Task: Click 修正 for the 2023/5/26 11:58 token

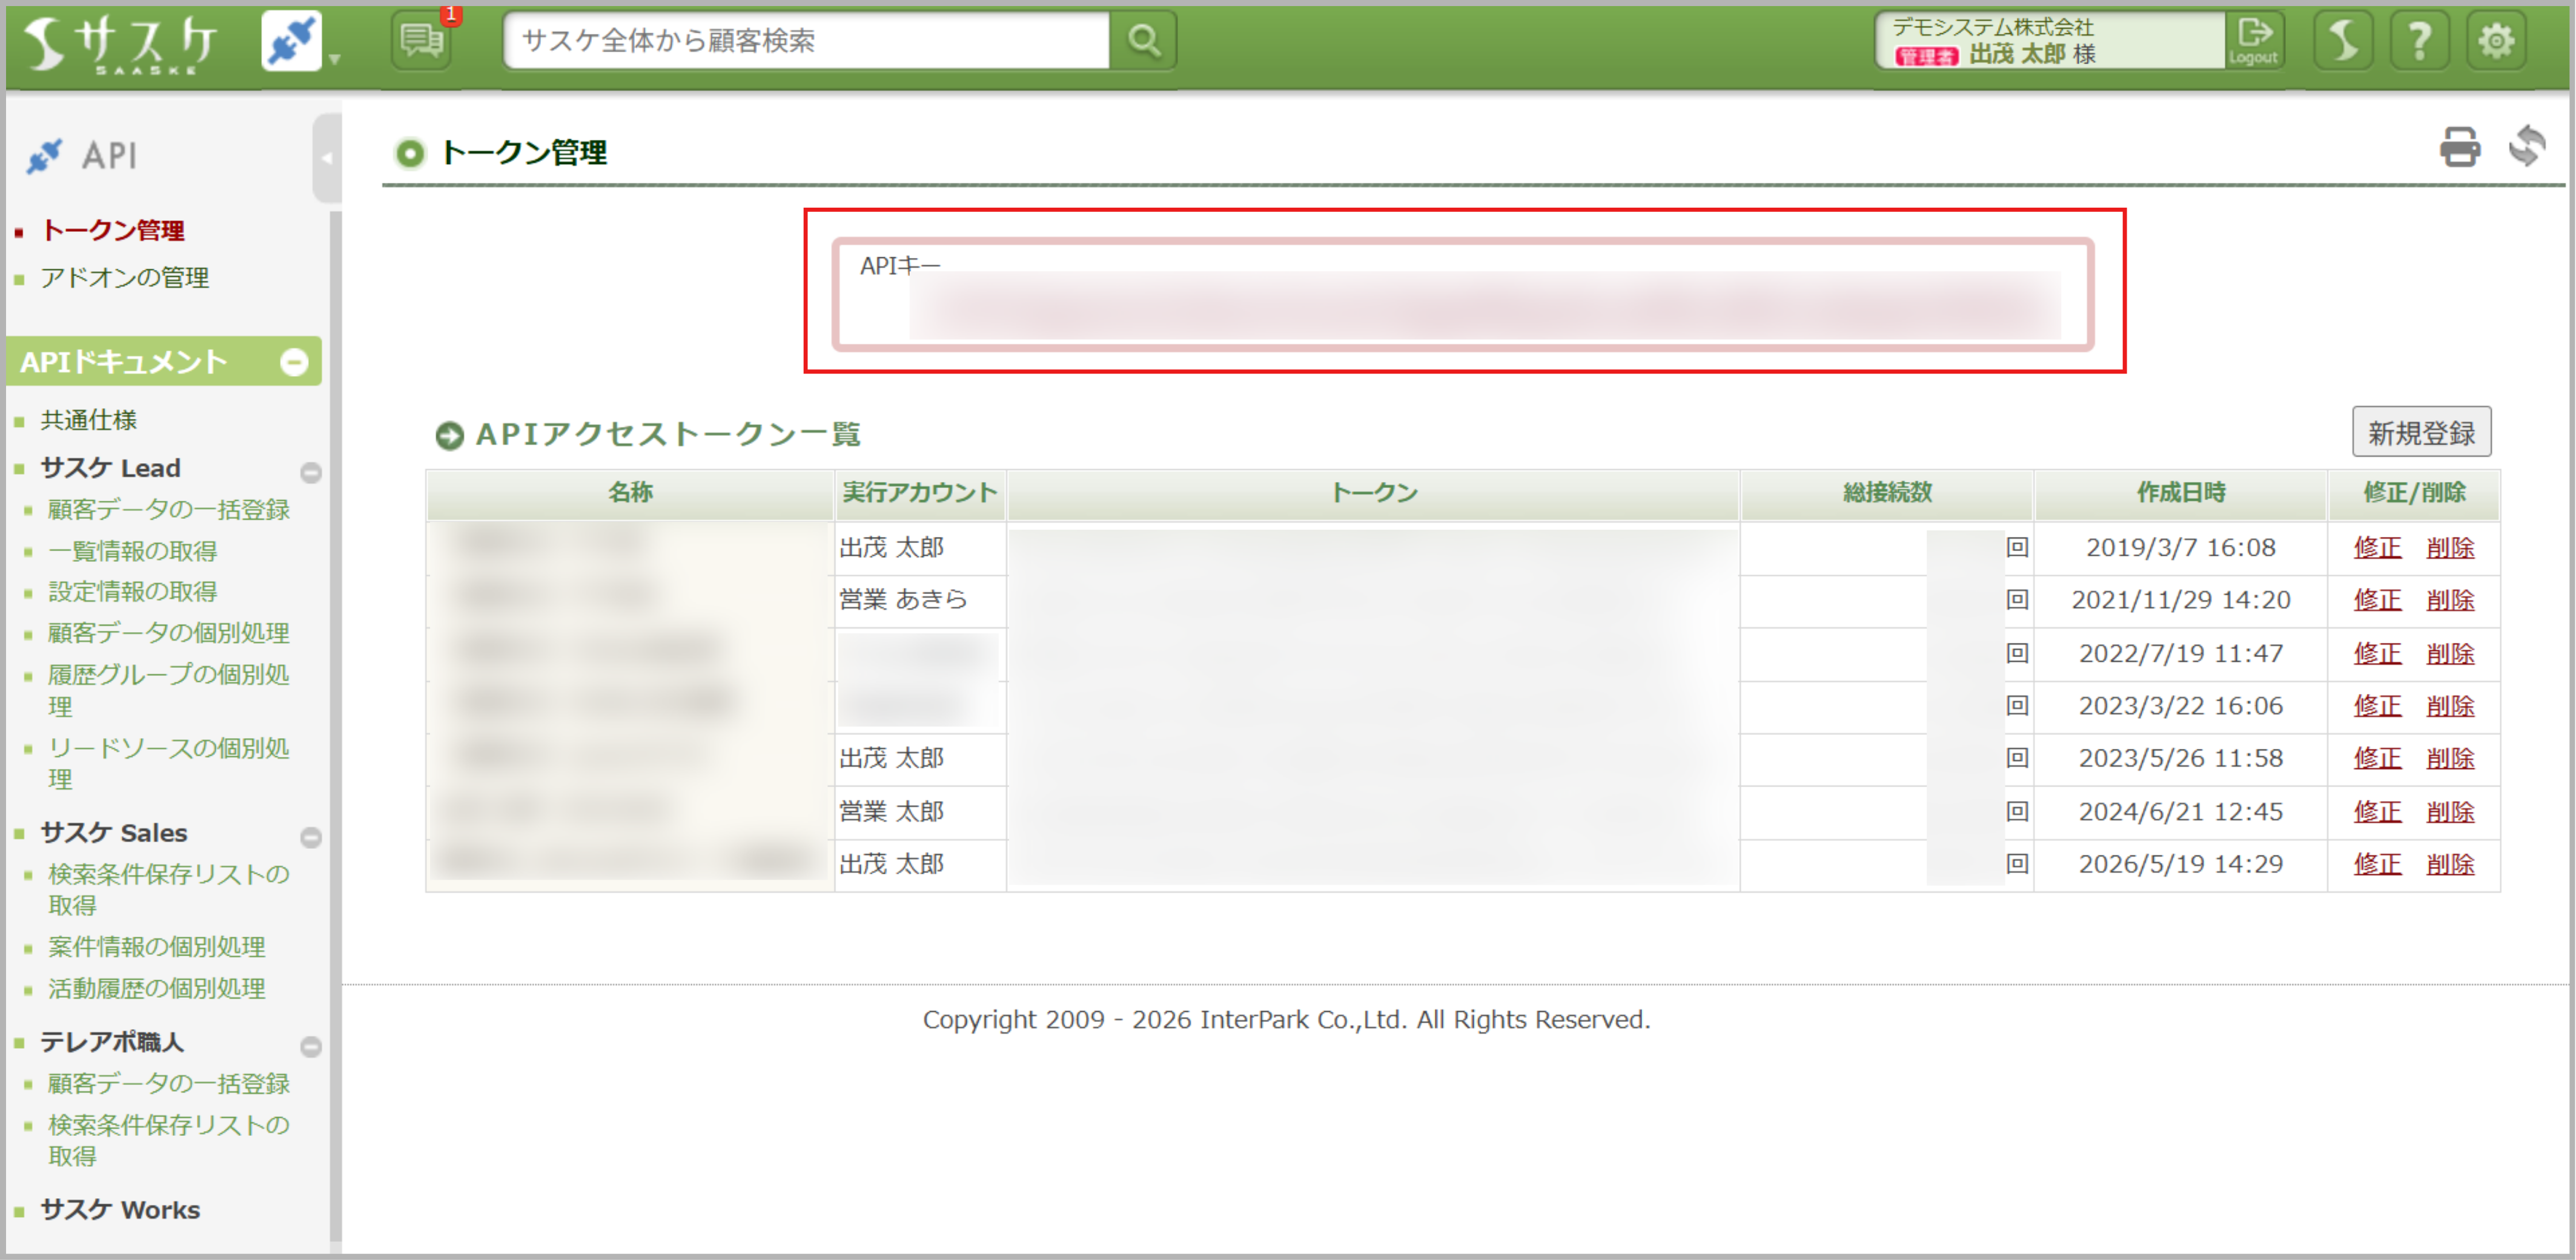Action: [x=2377, y=759]
